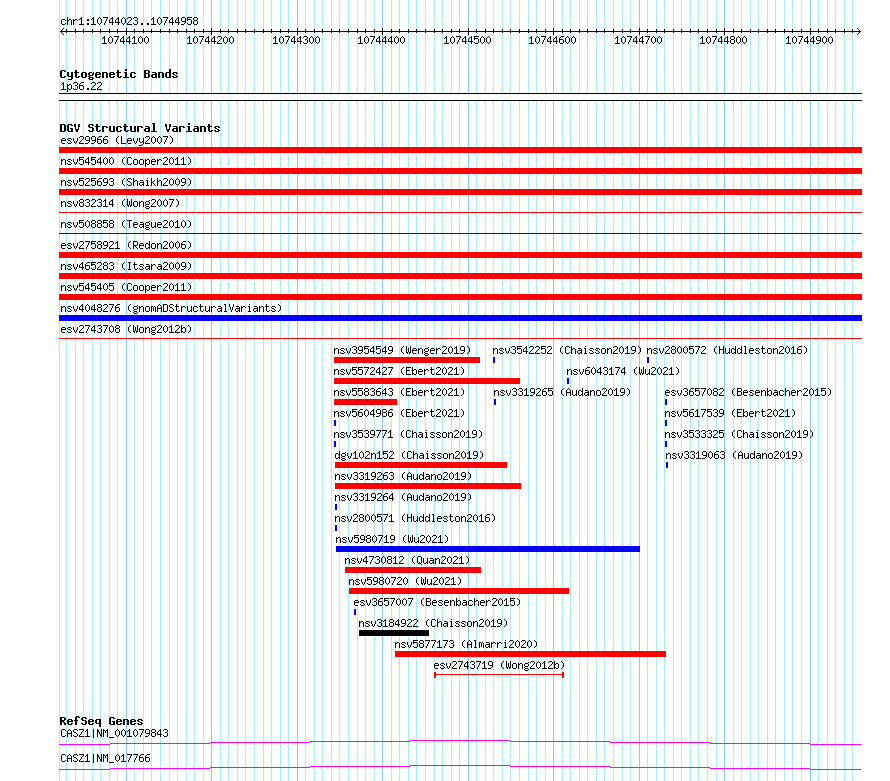The width and height of the screenshot is (890, 781).
Task: Open the nsv5617539 (Ebert2021) variant
Action: 730,413
